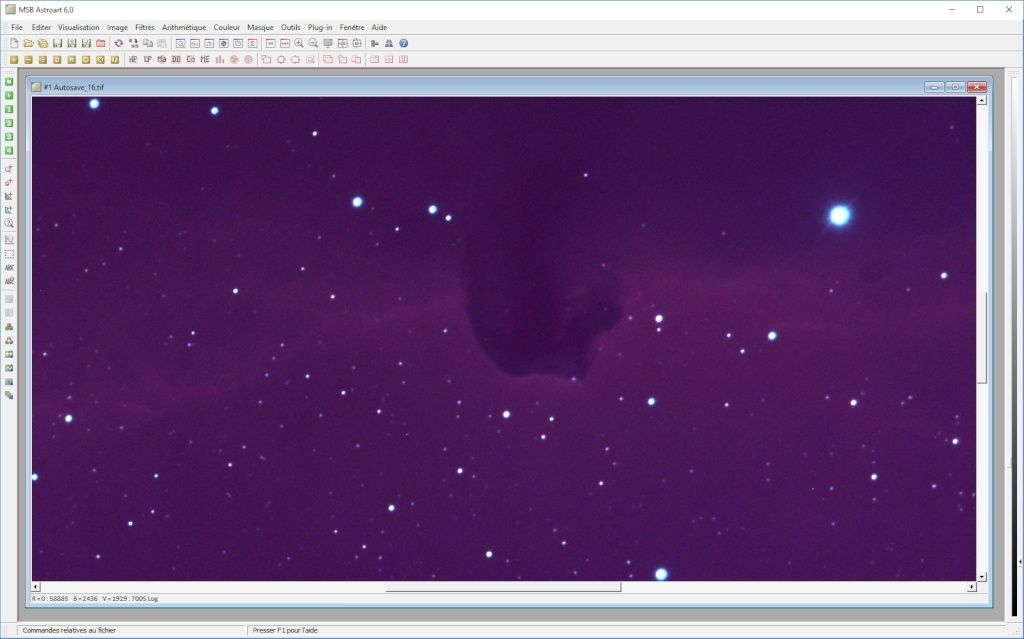Click the Zoom in magnifier icon
Screen dimensions: 1024x639
coord(299,43)
